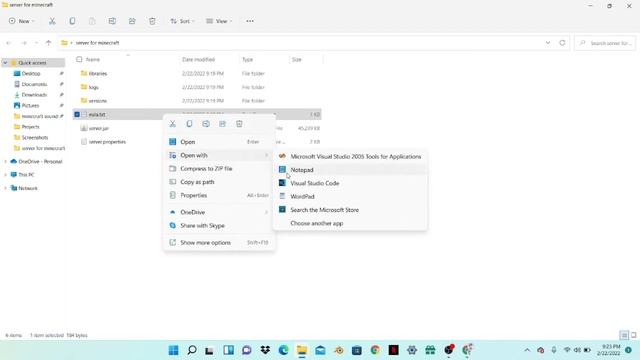Click the Copy icon in the context menu
The width and height of the screenshot is (640, 360).
[189, 124]
